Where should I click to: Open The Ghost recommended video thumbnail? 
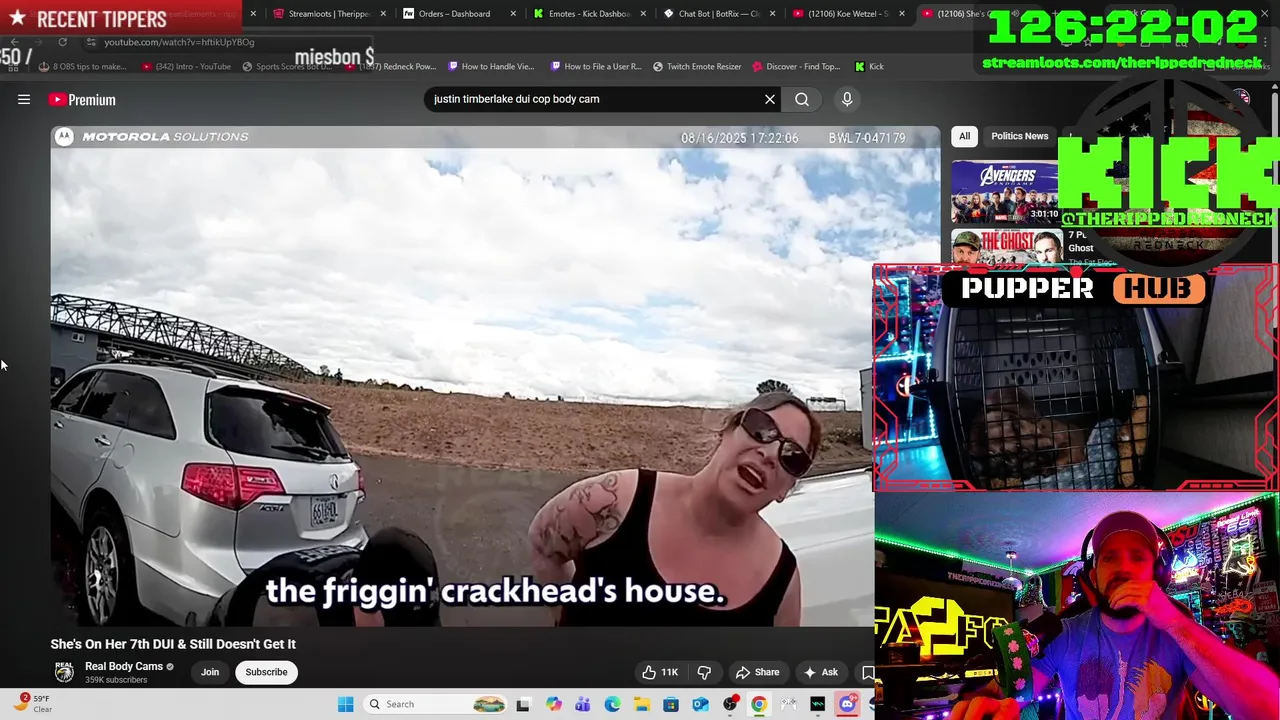click(x=1006, y=248)
